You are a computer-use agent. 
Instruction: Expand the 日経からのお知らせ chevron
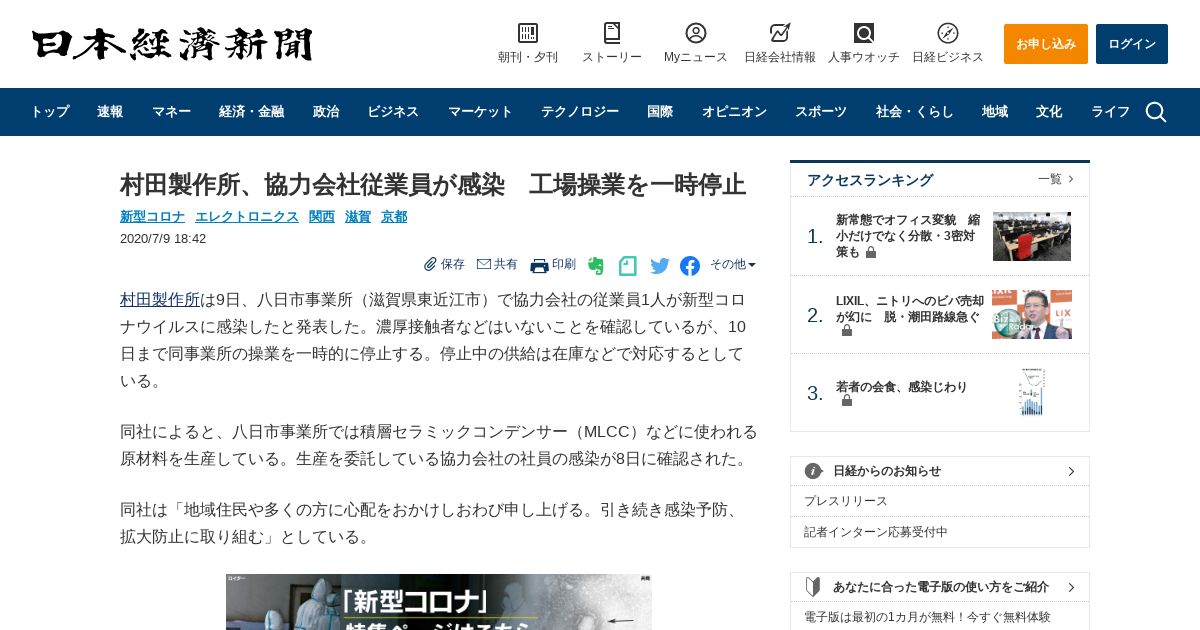1071,471
